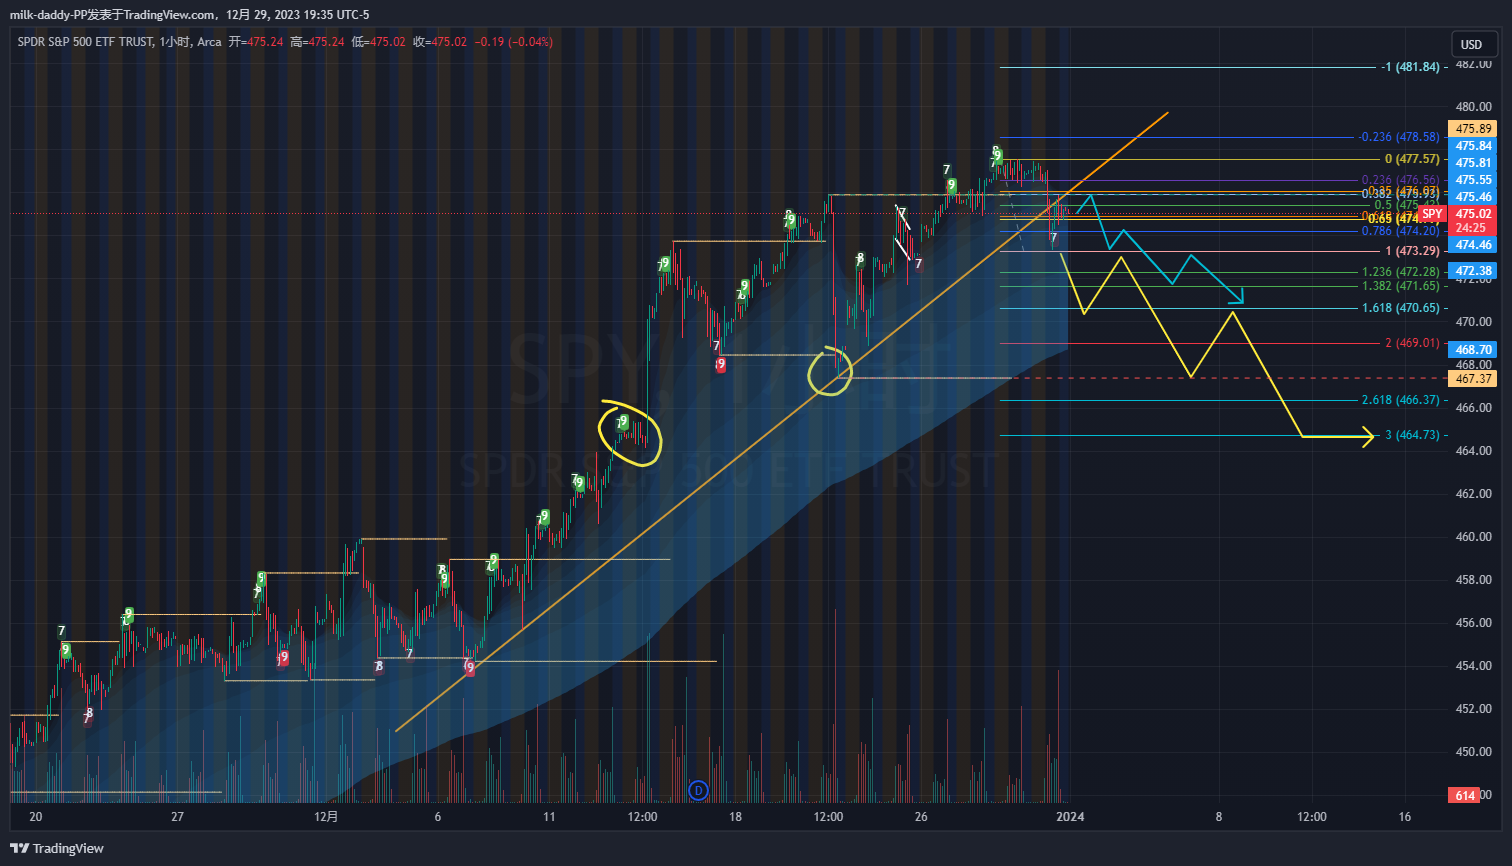This screenshot has width=1512, height=866.
Task: Click the SPDR S&P 500 ETF TRUST title
Action: [x=85, y=42]
